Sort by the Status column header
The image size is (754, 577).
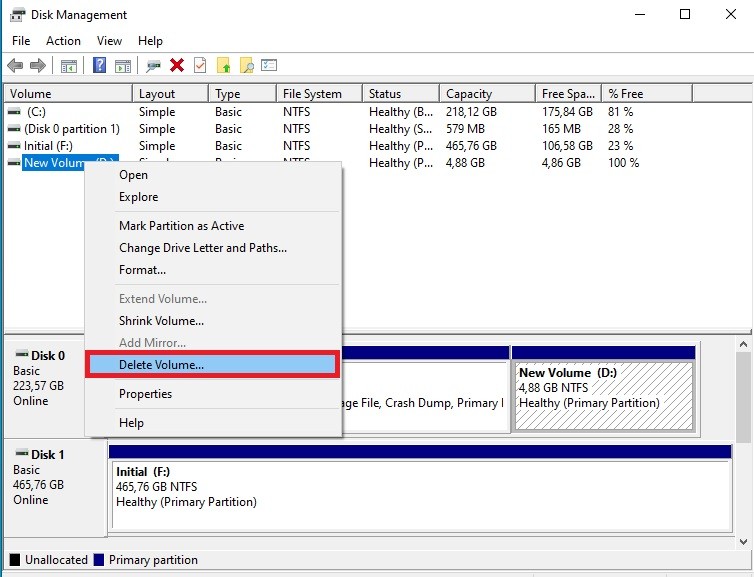tap(401, 93)
